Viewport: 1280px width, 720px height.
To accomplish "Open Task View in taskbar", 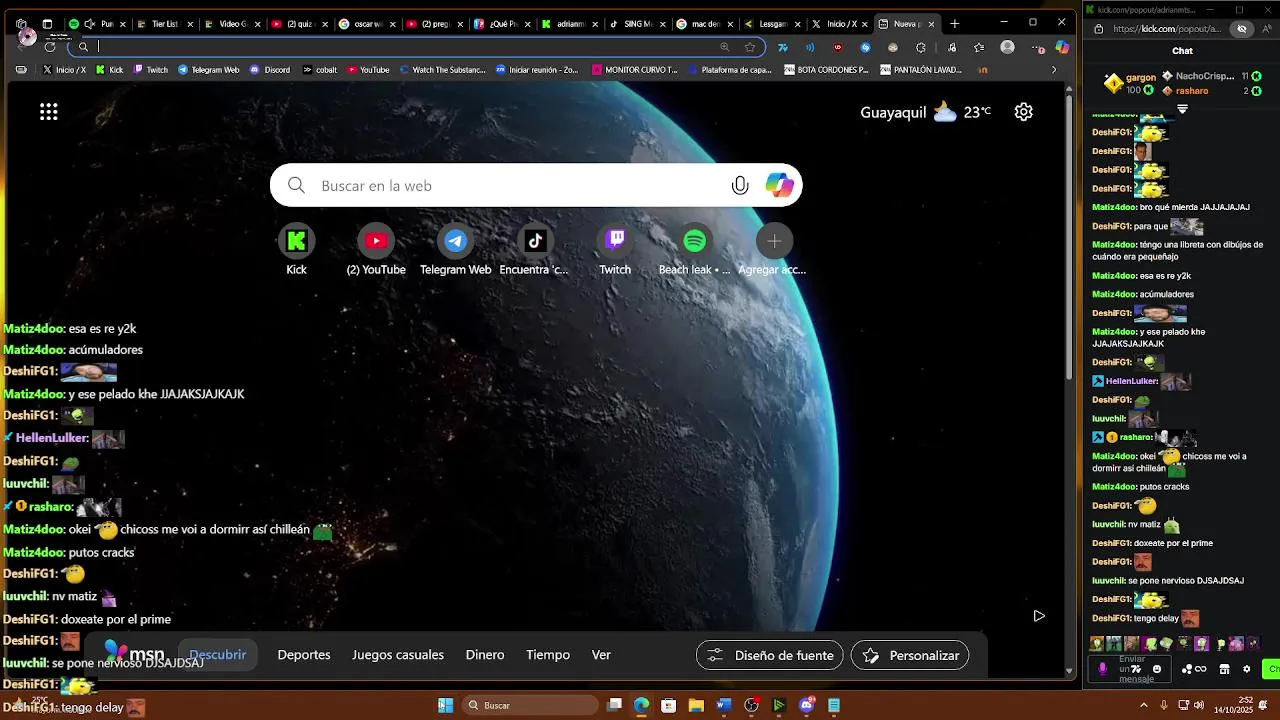I will 615,705.
